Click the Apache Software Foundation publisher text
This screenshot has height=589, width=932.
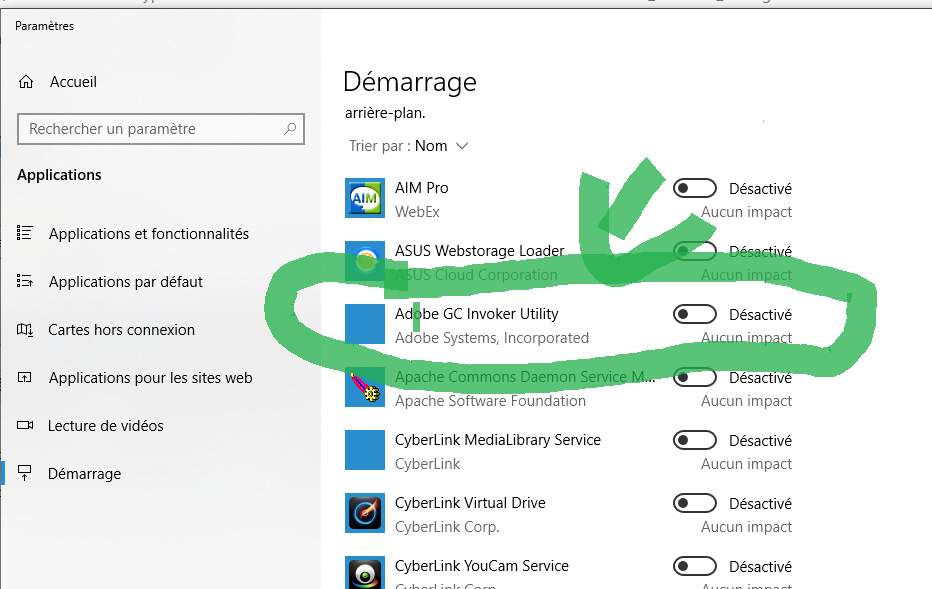[x=490, y=401]
